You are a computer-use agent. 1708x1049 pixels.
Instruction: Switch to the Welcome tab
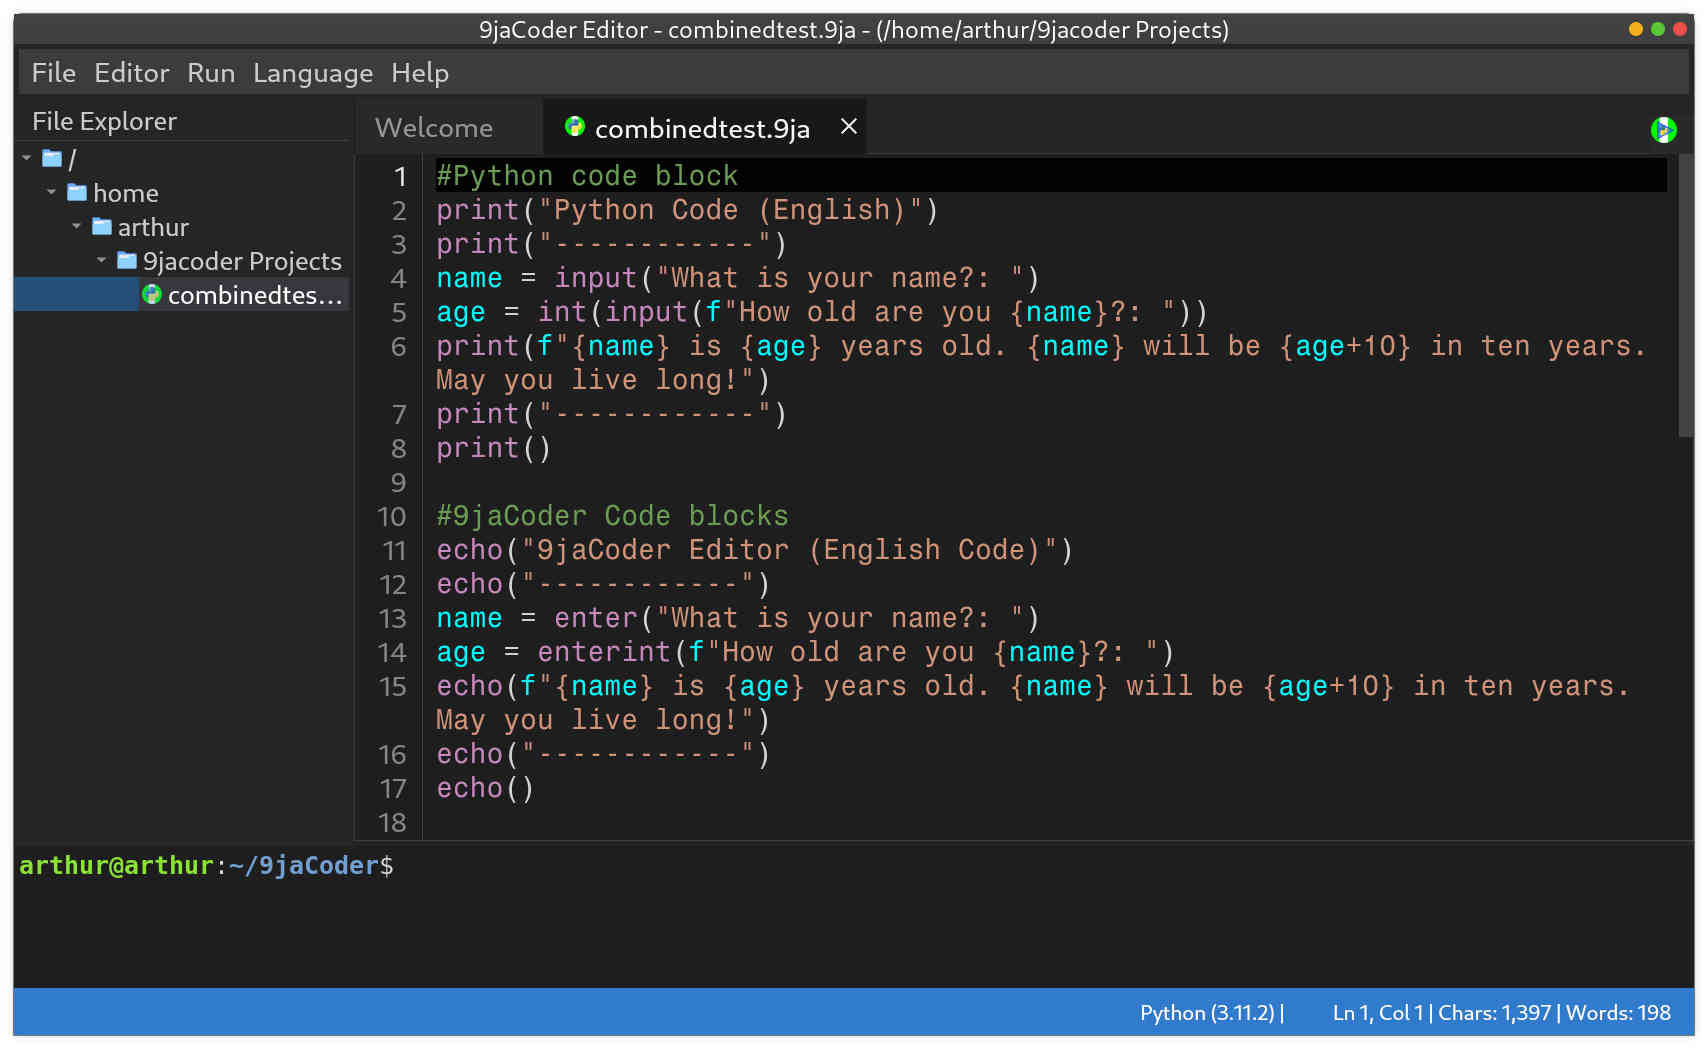coord(433,127)
